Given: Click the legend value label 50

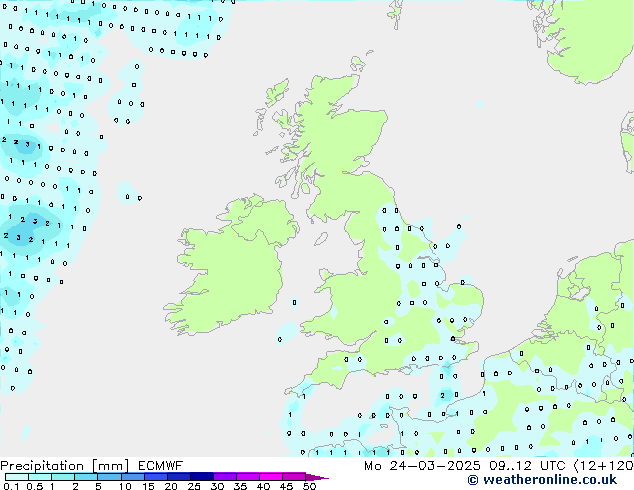Looking at the screenshot, I should [x=309, y=486].
